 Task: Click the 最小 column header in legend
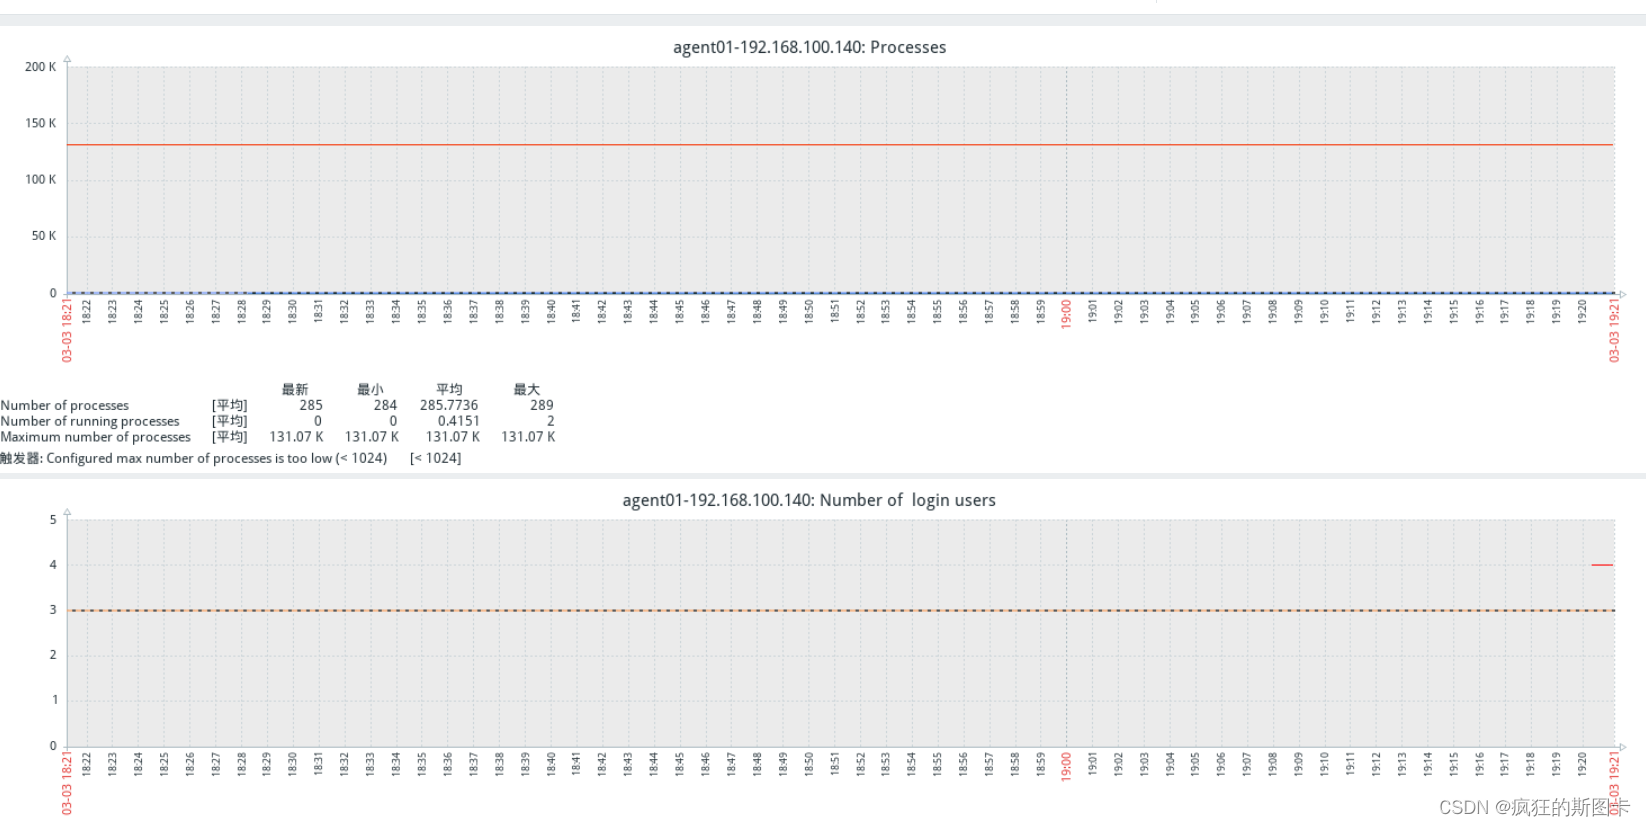[x=370, y=389]
